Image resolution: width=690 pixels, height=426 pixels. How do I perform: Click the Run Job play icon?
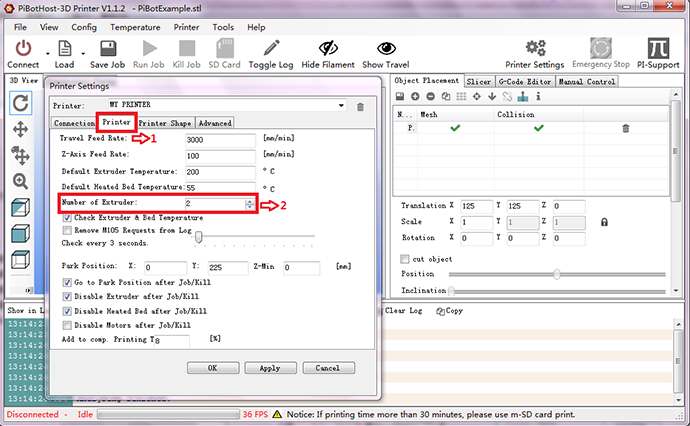[149, 48]
